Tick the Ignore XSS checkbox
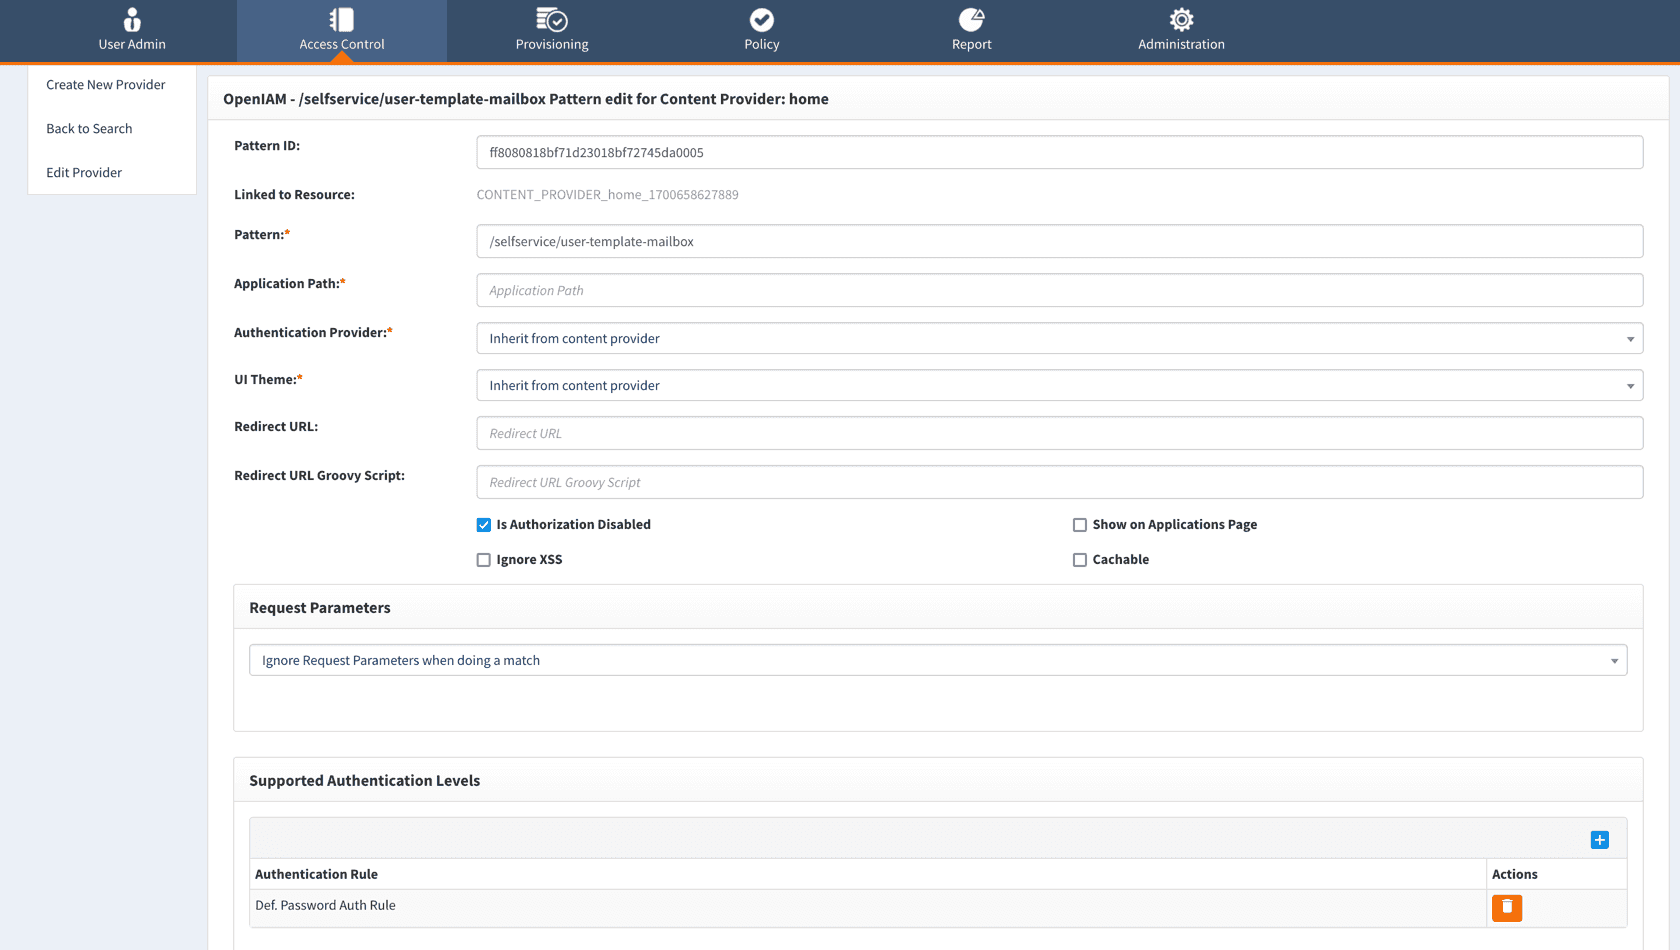 pos(484,560)
